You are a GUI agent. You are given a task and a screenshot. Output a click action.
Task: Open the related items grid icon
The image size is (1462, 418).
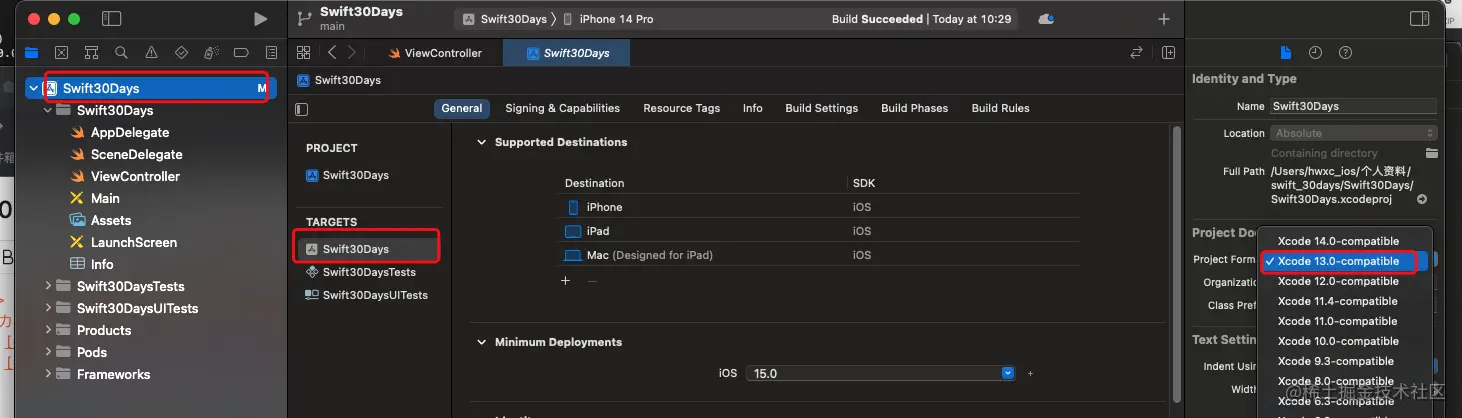click(x=304, y=53)
